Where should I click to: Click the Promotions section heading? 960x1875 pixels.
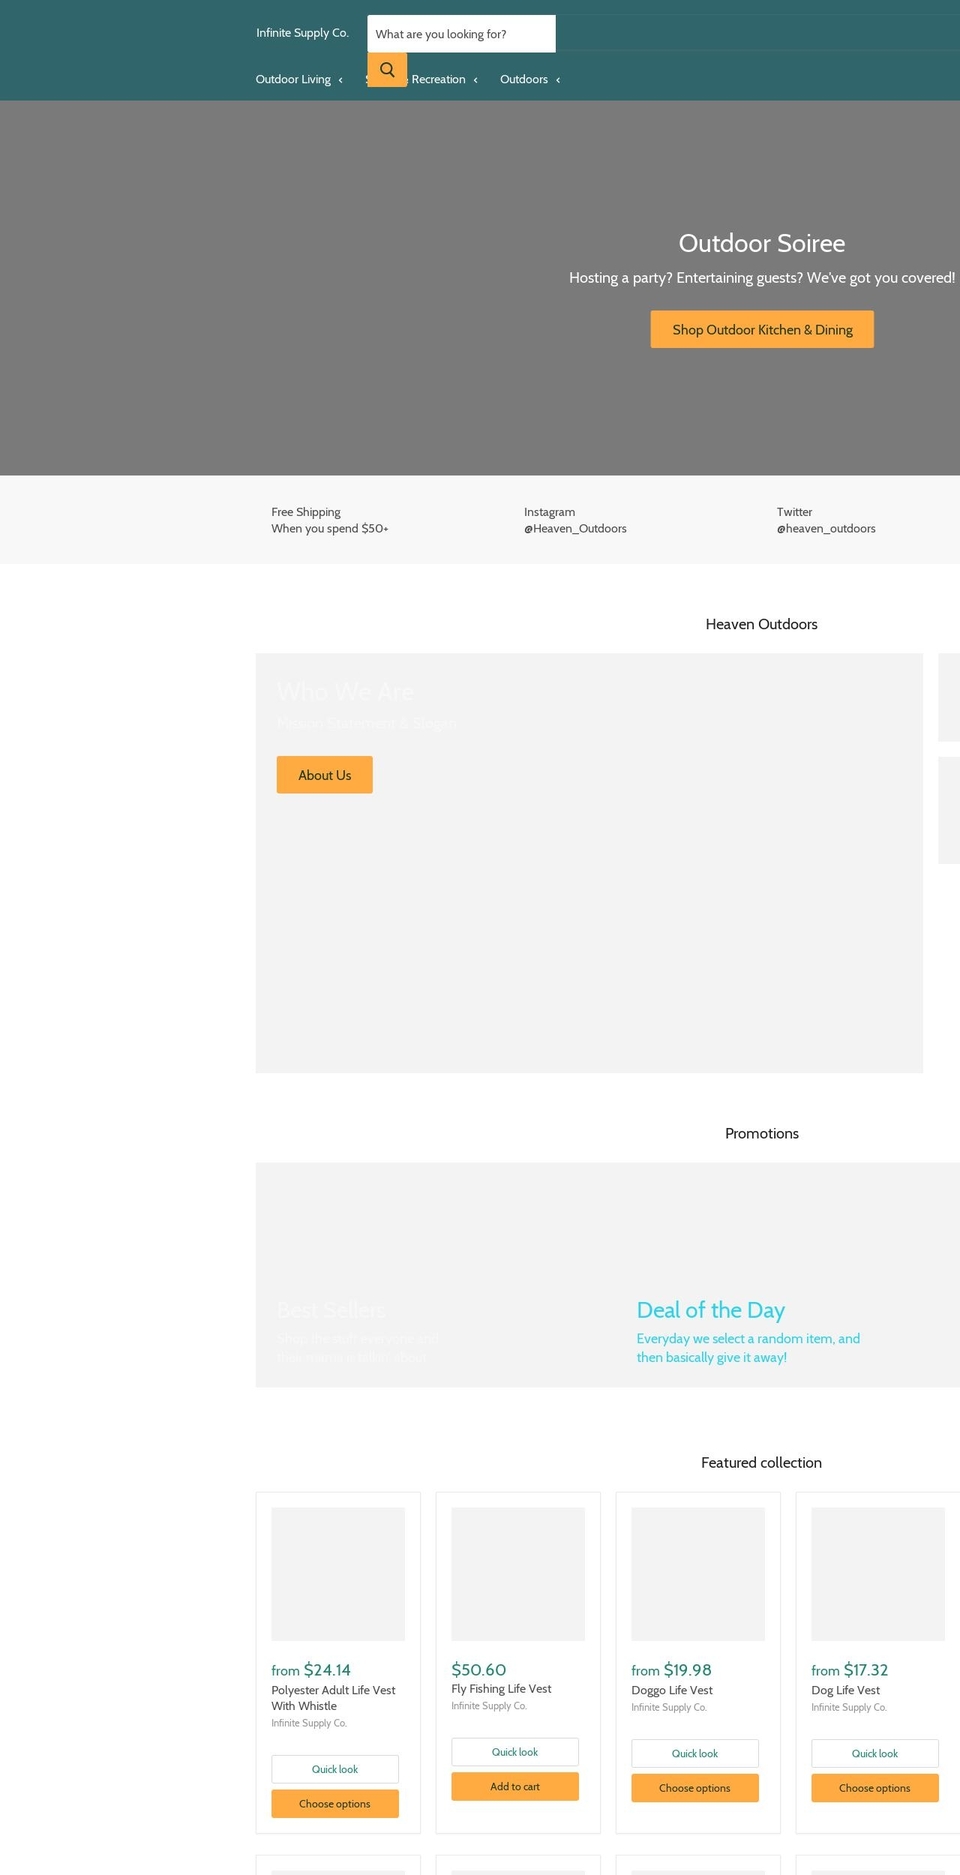762,1133
